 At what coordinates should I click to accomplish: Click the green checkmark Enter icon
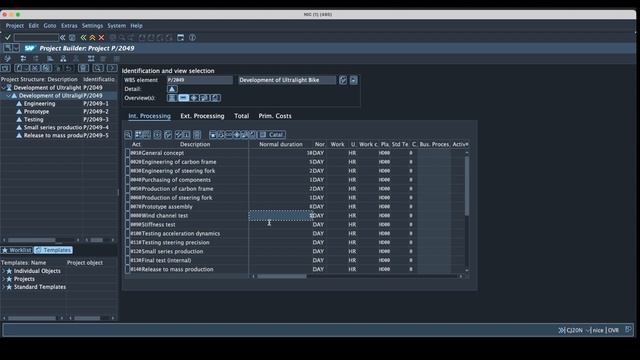(x=8, y=37)
